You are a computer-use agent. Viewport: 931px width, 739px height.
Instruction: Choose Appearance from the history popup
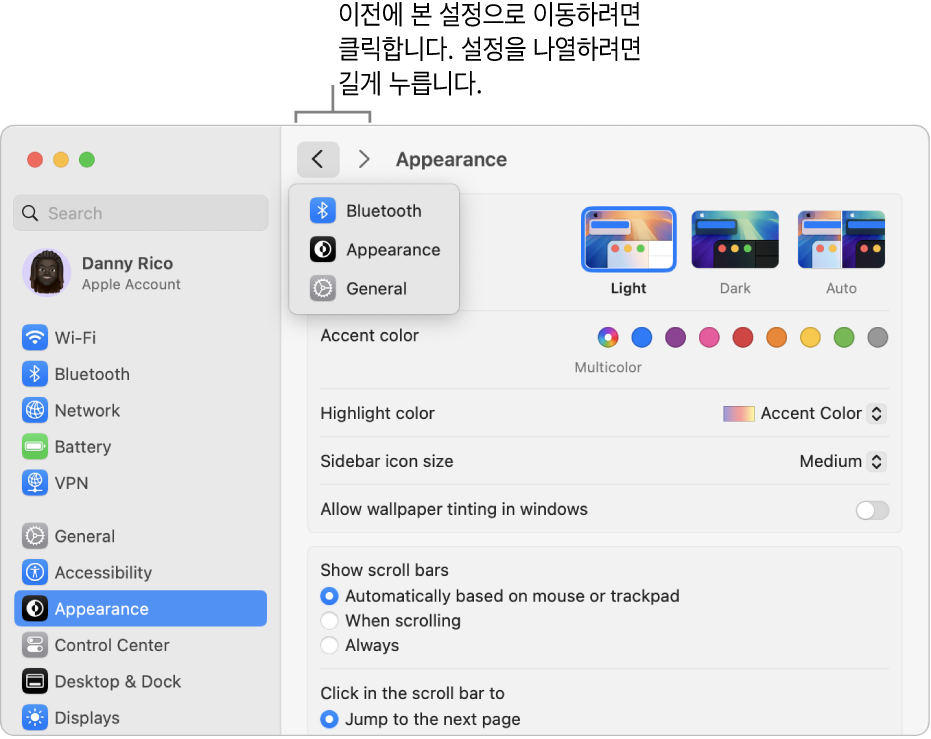374,250
